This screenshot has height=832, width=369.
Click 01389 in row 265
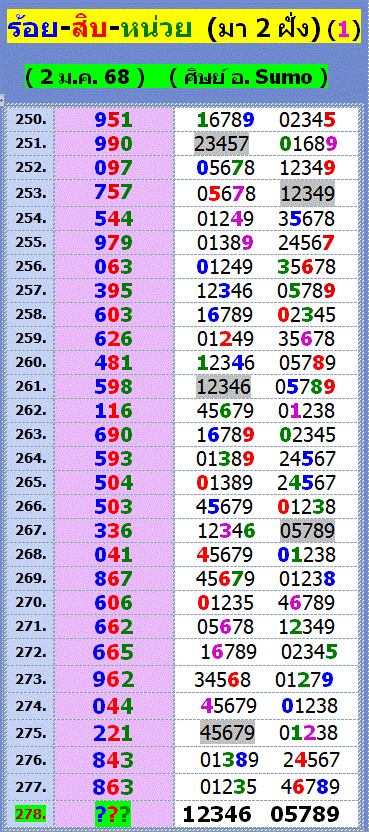tap(224, 483)
